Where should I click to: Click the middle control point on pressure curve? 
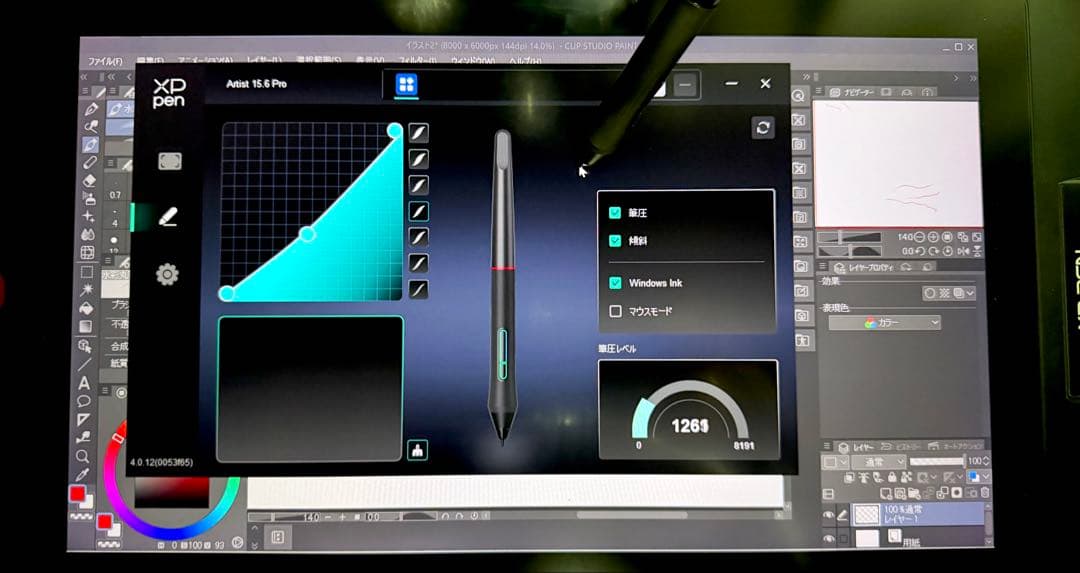coord(307,234)
